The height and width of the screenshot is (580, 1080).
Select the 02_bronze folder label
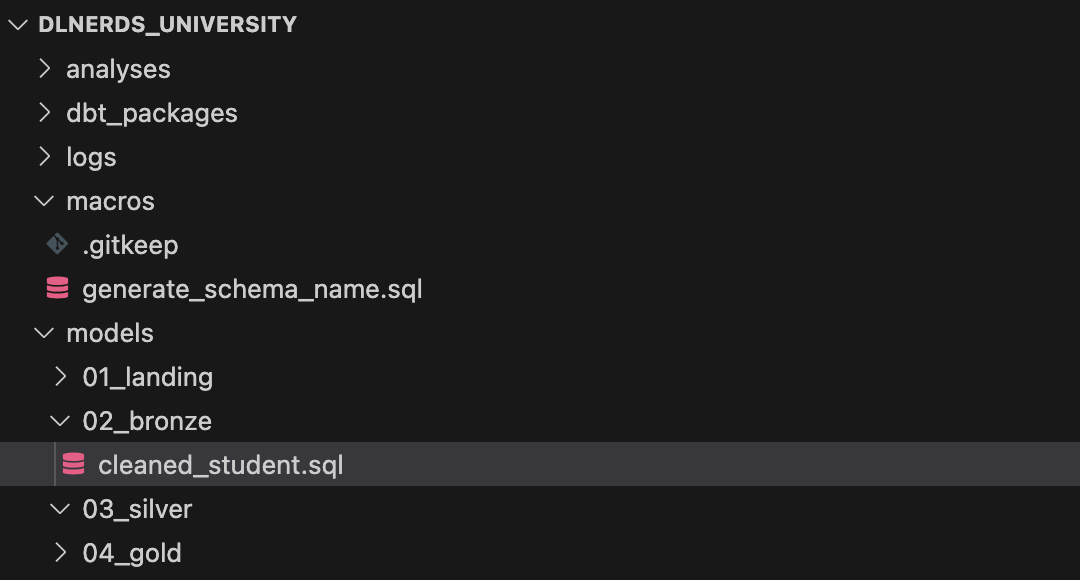(147, 420)
